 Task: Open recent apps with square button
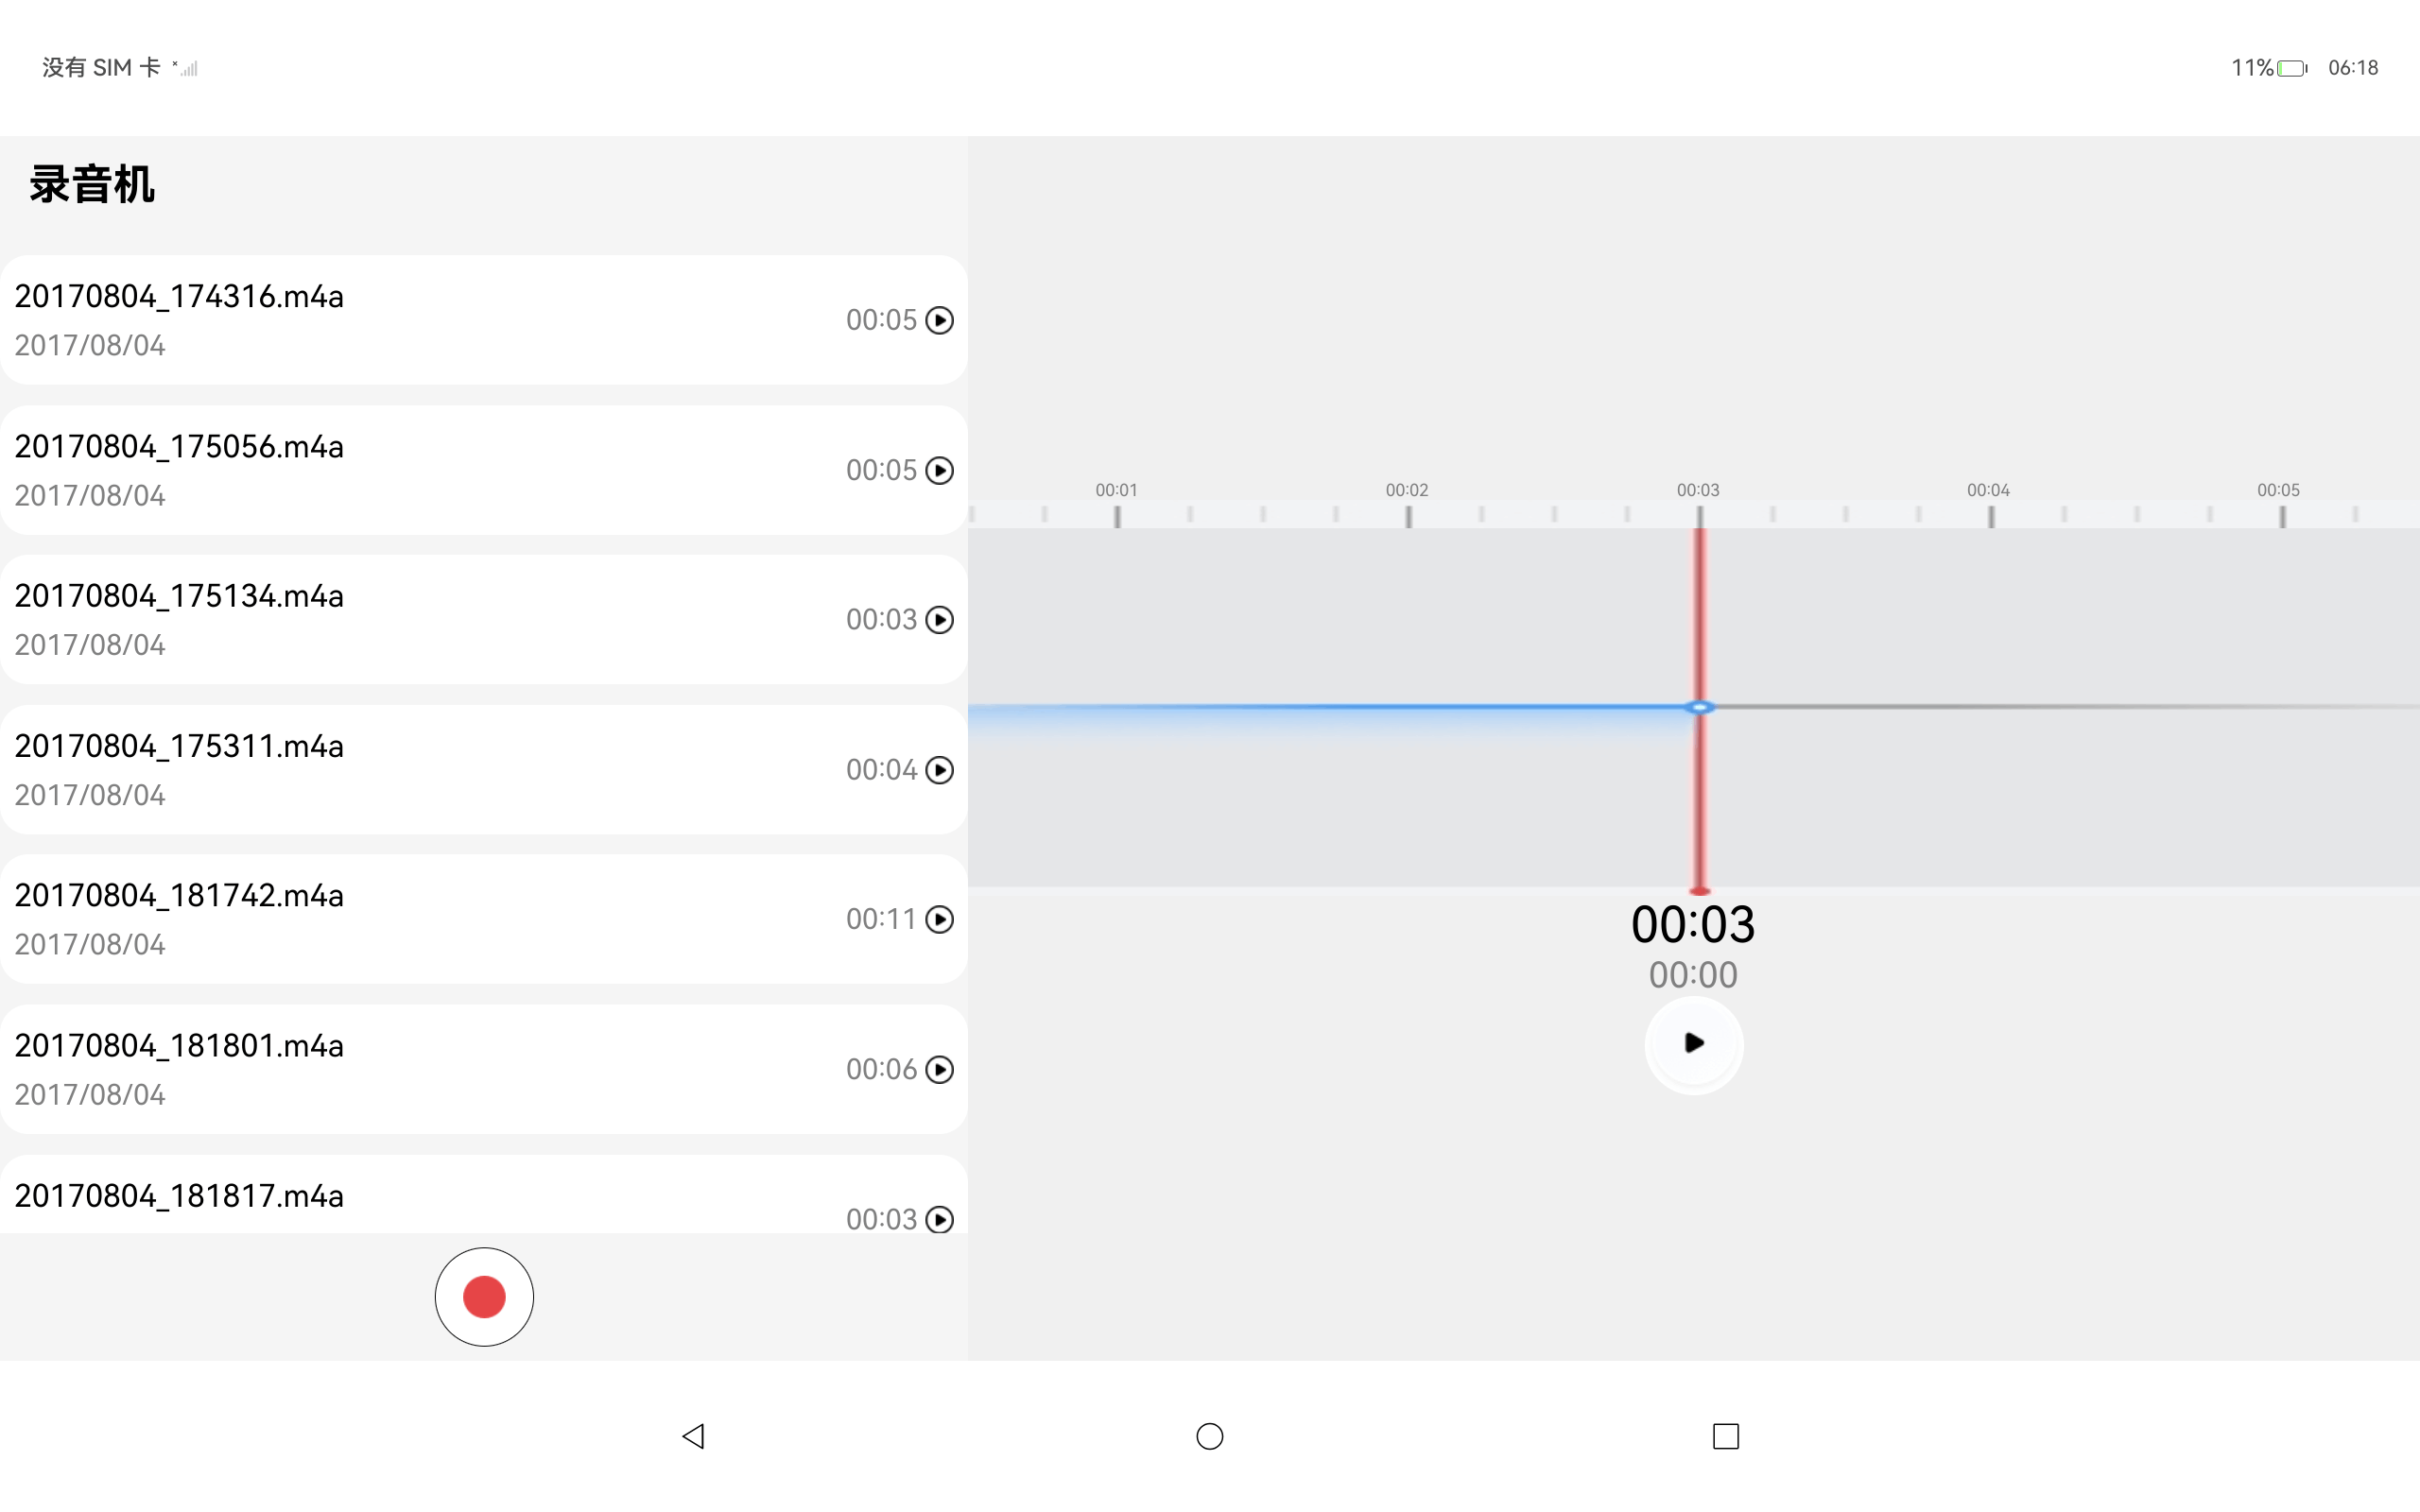pos(1726,1436)
